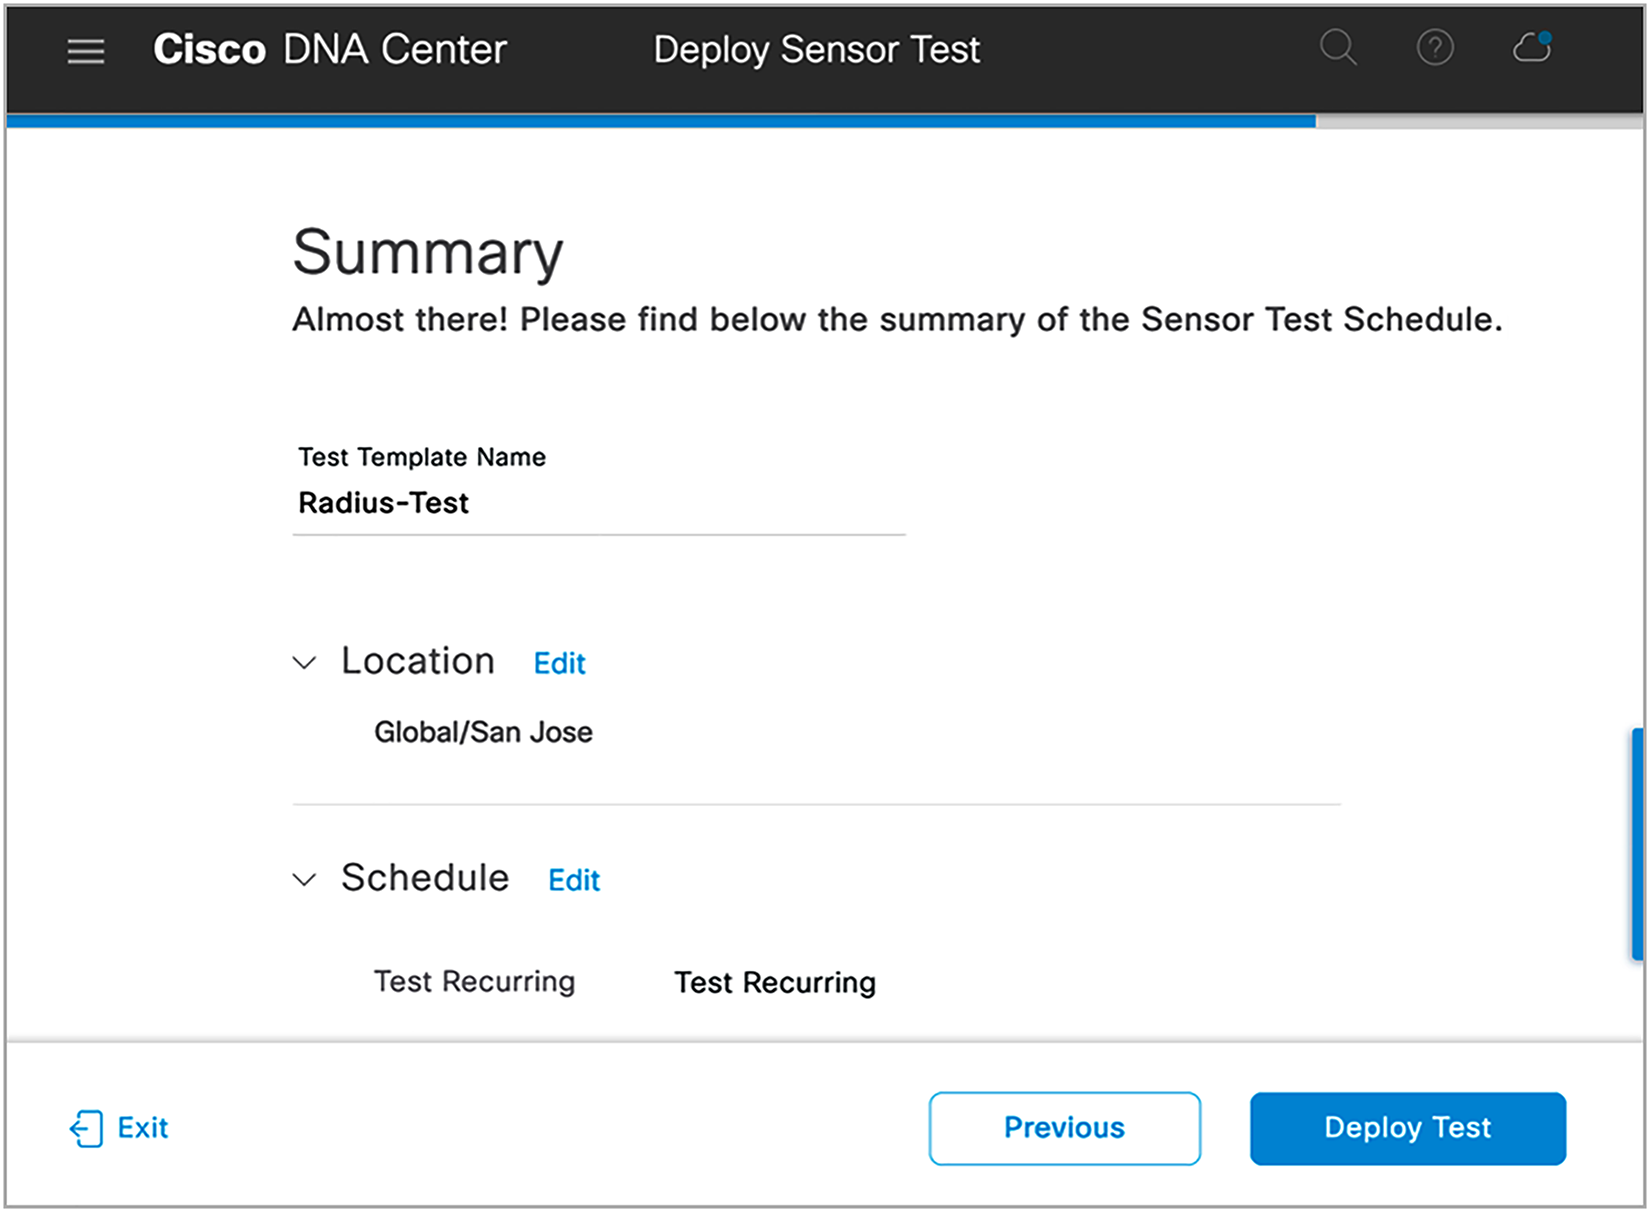Click the "Almost there!" summary description
The width and height of the screenshot is (1650, 1212).
point(897,319)
